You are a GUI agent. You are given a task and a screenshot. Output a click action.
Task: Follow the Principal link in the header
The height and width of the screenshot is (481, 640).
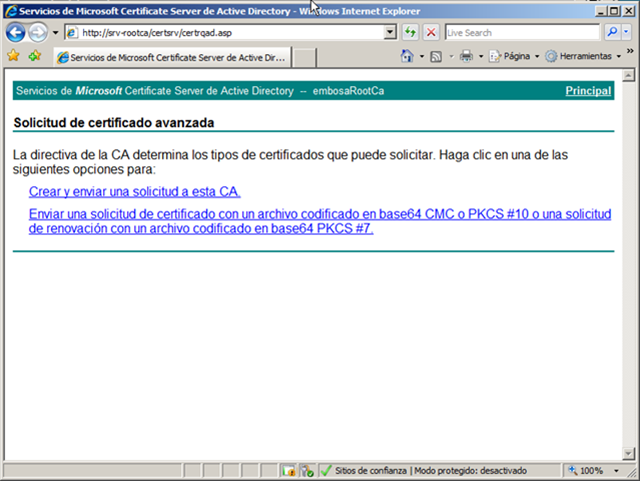[588, 91]
